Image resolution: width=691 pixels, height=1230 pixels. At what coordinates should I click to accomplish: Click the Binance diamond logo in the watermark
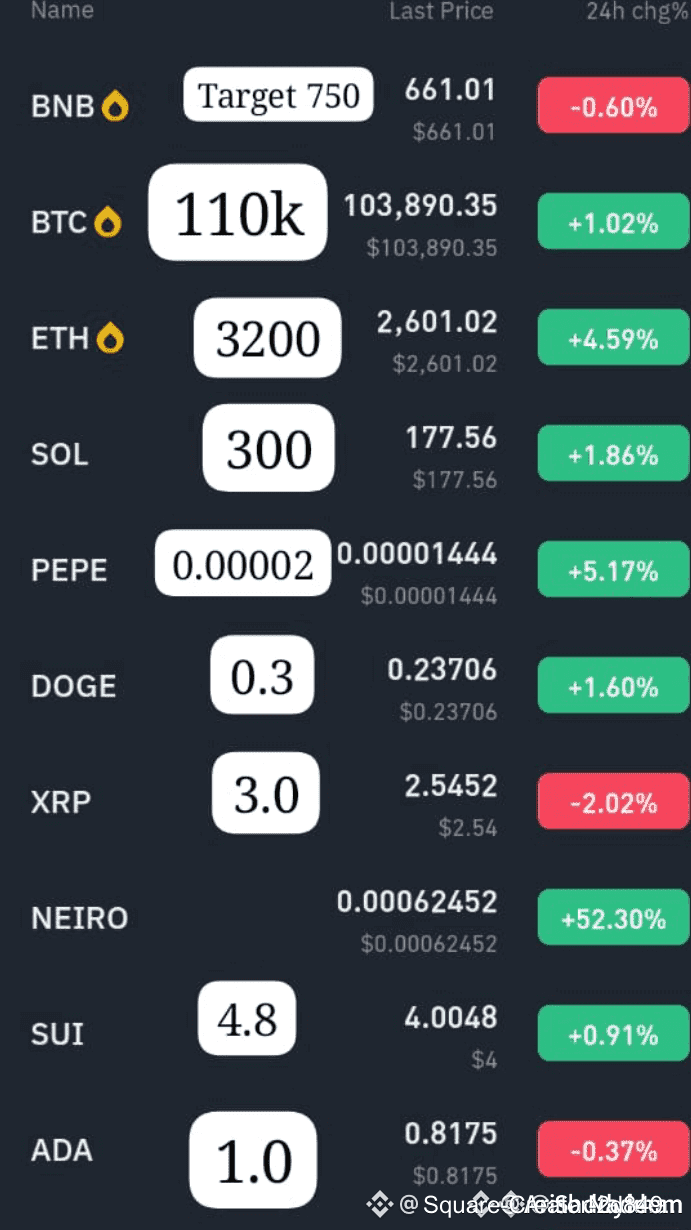(380, 1205)
